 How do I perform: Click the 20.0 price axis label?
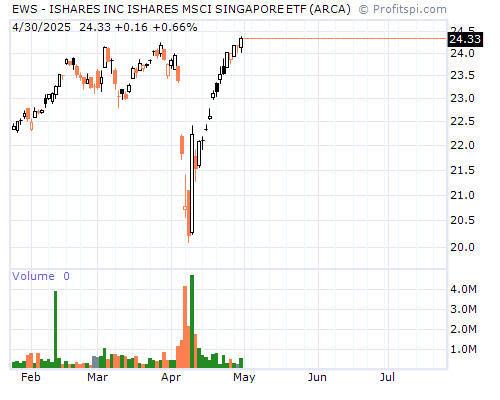462,247
